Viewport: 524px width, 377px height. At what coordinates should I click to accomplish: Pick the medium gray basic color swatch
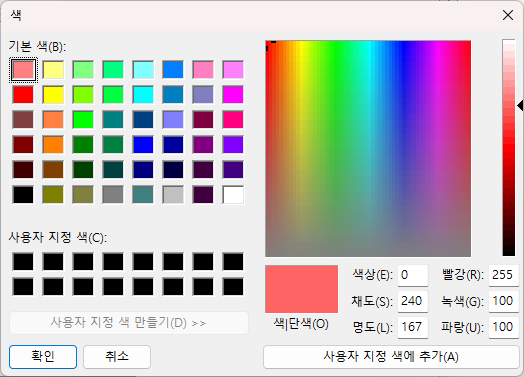[113, 195]
